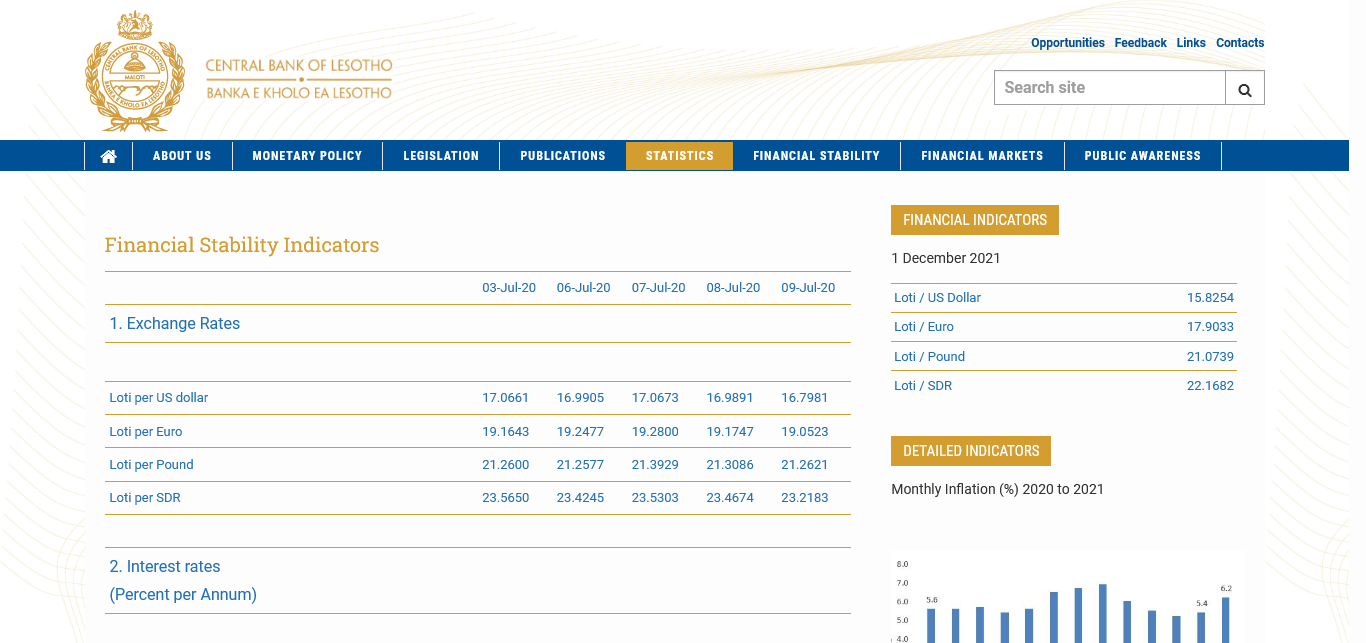This screenshot has height=643, width=1366.
Task: Open the Feedback link
Action: pos(1140,43)
